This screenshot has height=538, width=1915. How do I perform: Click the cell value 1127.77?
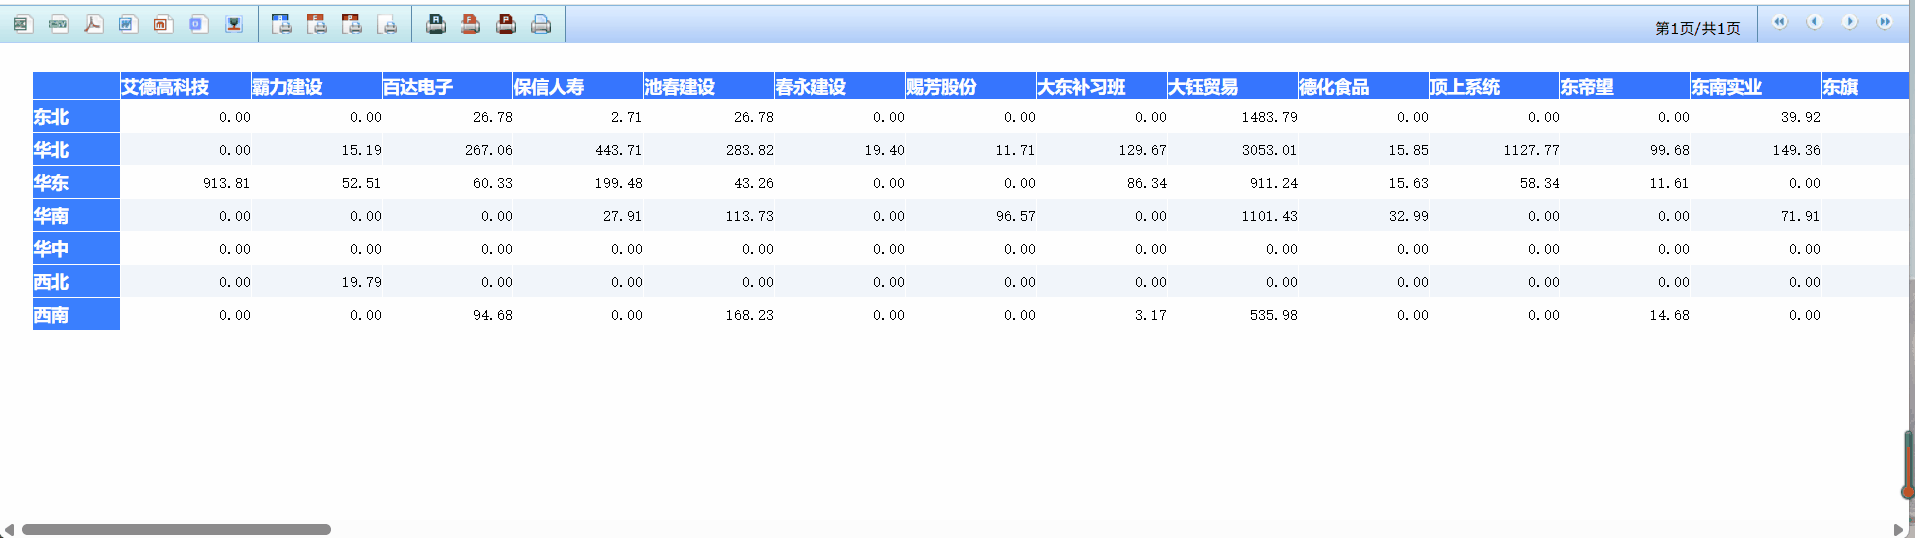tap(1531, 150)
